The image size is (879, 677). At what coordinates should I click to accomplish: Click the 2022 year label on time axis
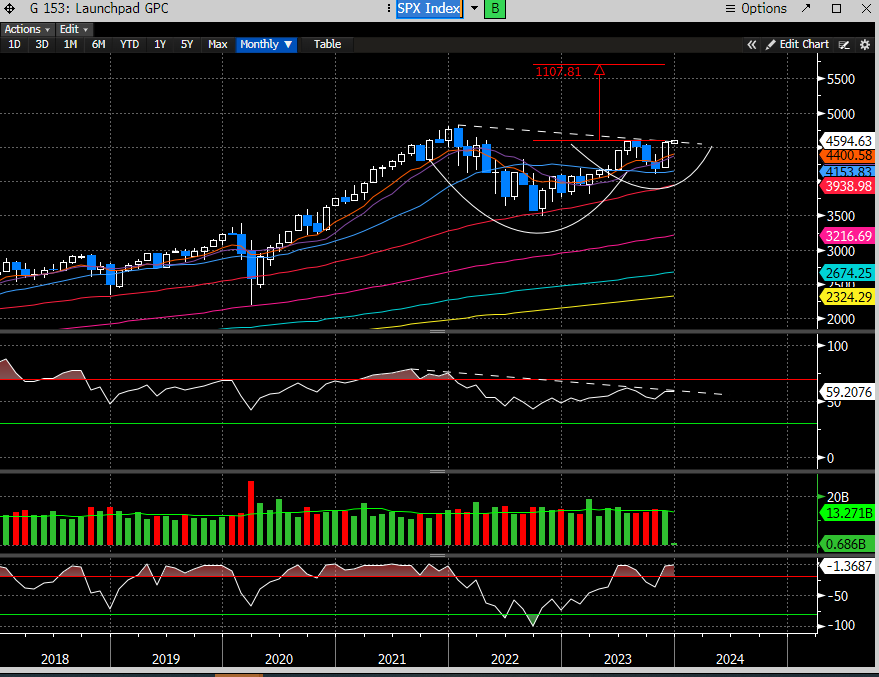[505, 659]
